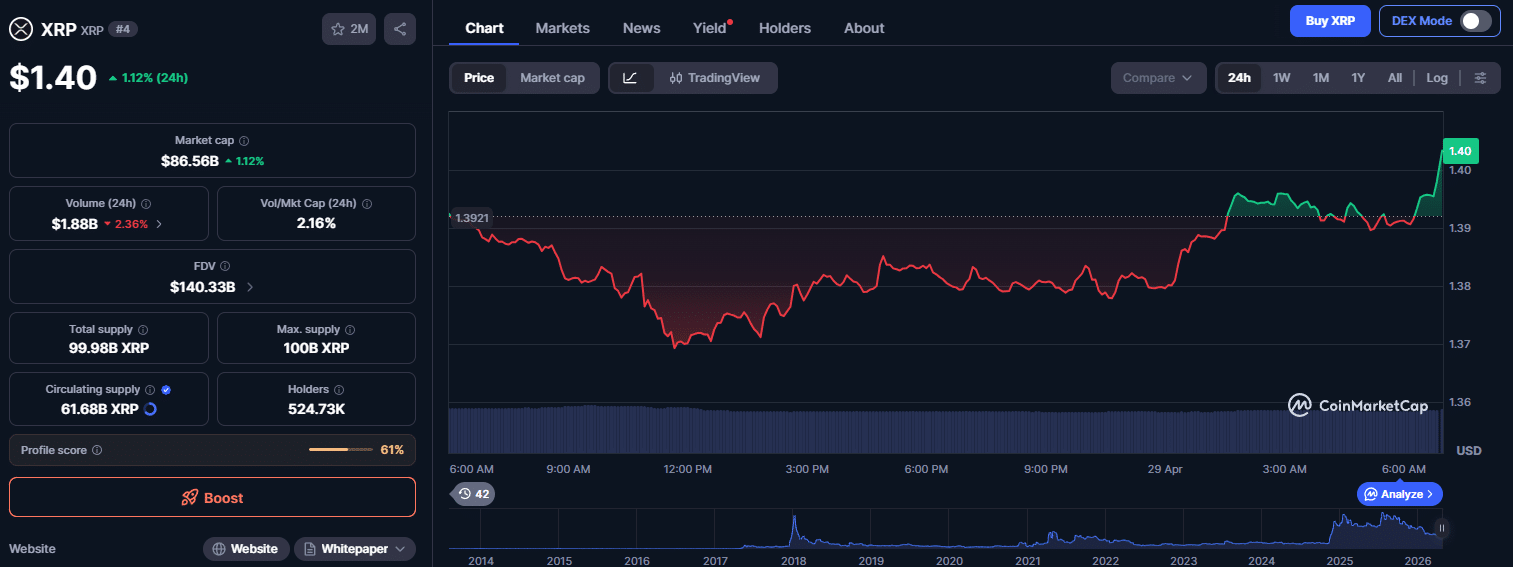Open Max. supply info icon
This screenshot has height=567, width=1513.
349,329
